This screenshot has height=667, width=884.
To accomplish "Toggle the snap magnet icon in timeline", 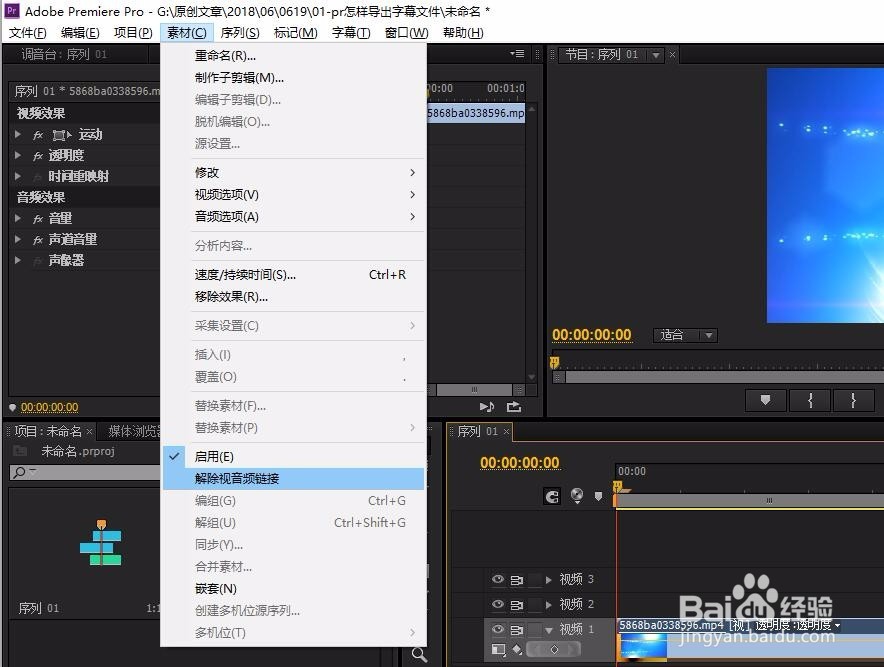I will 552,496.
